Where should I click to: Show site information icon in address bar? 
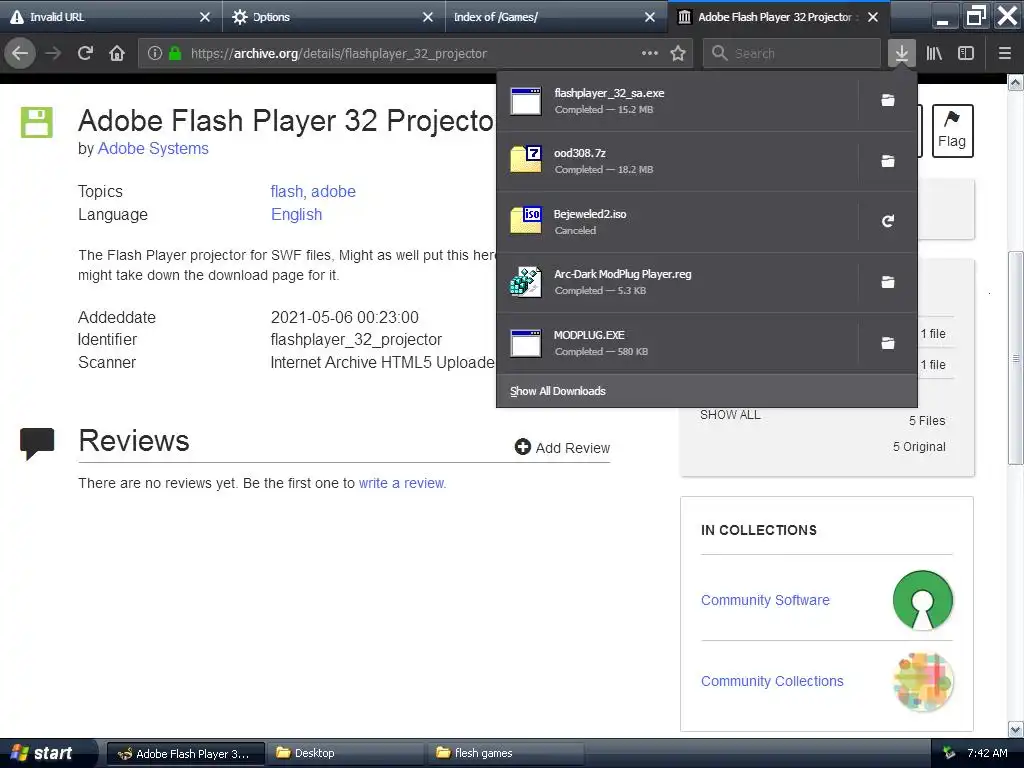click(x=155, y=54)
